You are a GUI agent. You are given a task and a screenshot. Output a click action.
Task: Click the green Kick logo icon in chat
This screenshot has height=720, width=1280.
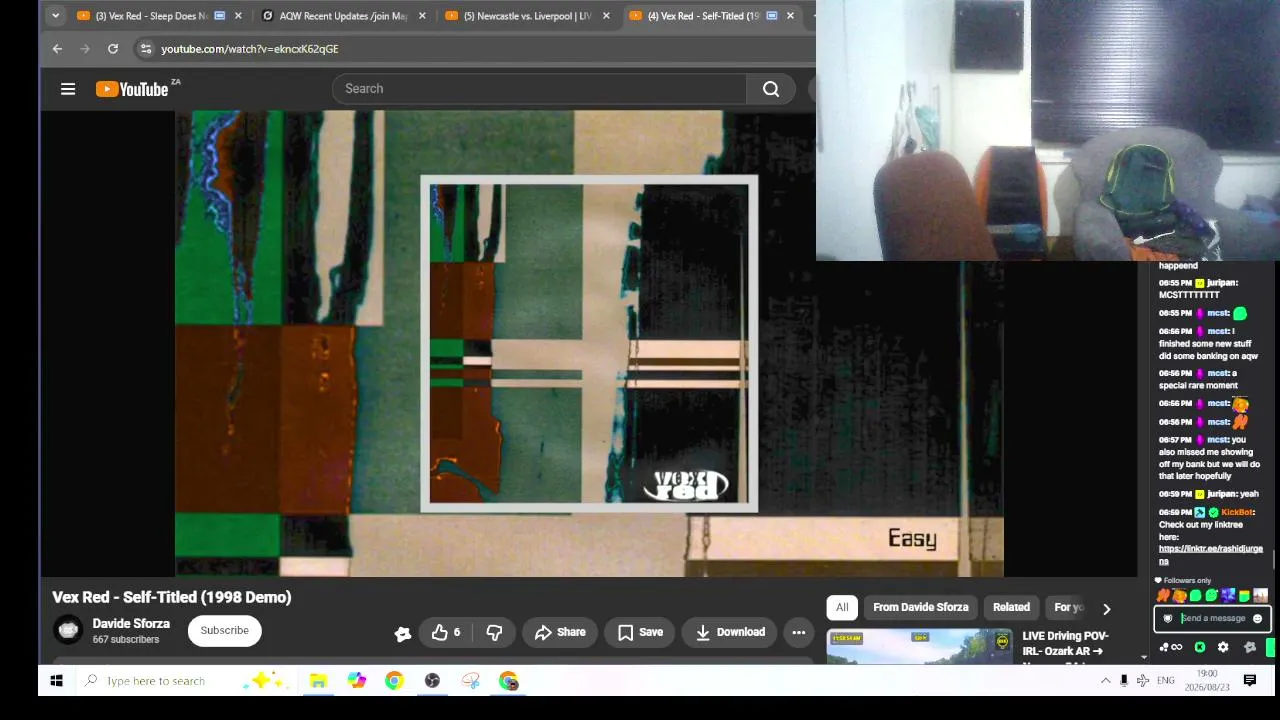pos(1199,647)
